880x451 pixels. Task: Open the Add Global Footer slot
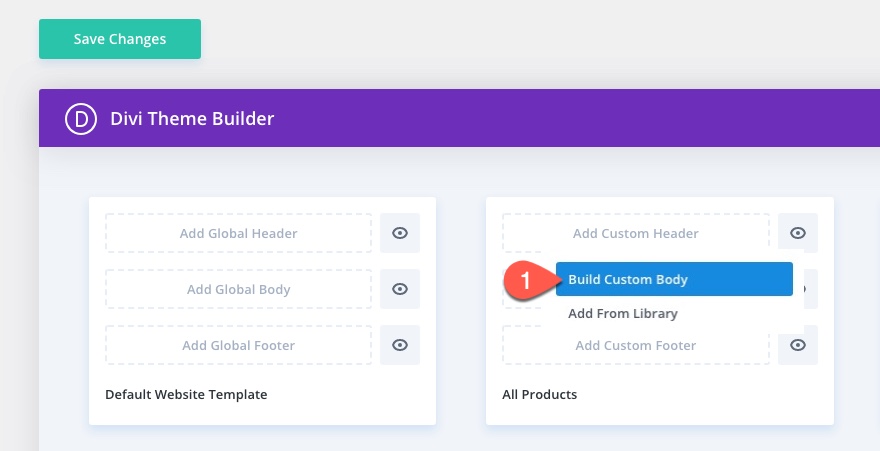[238, 345]
